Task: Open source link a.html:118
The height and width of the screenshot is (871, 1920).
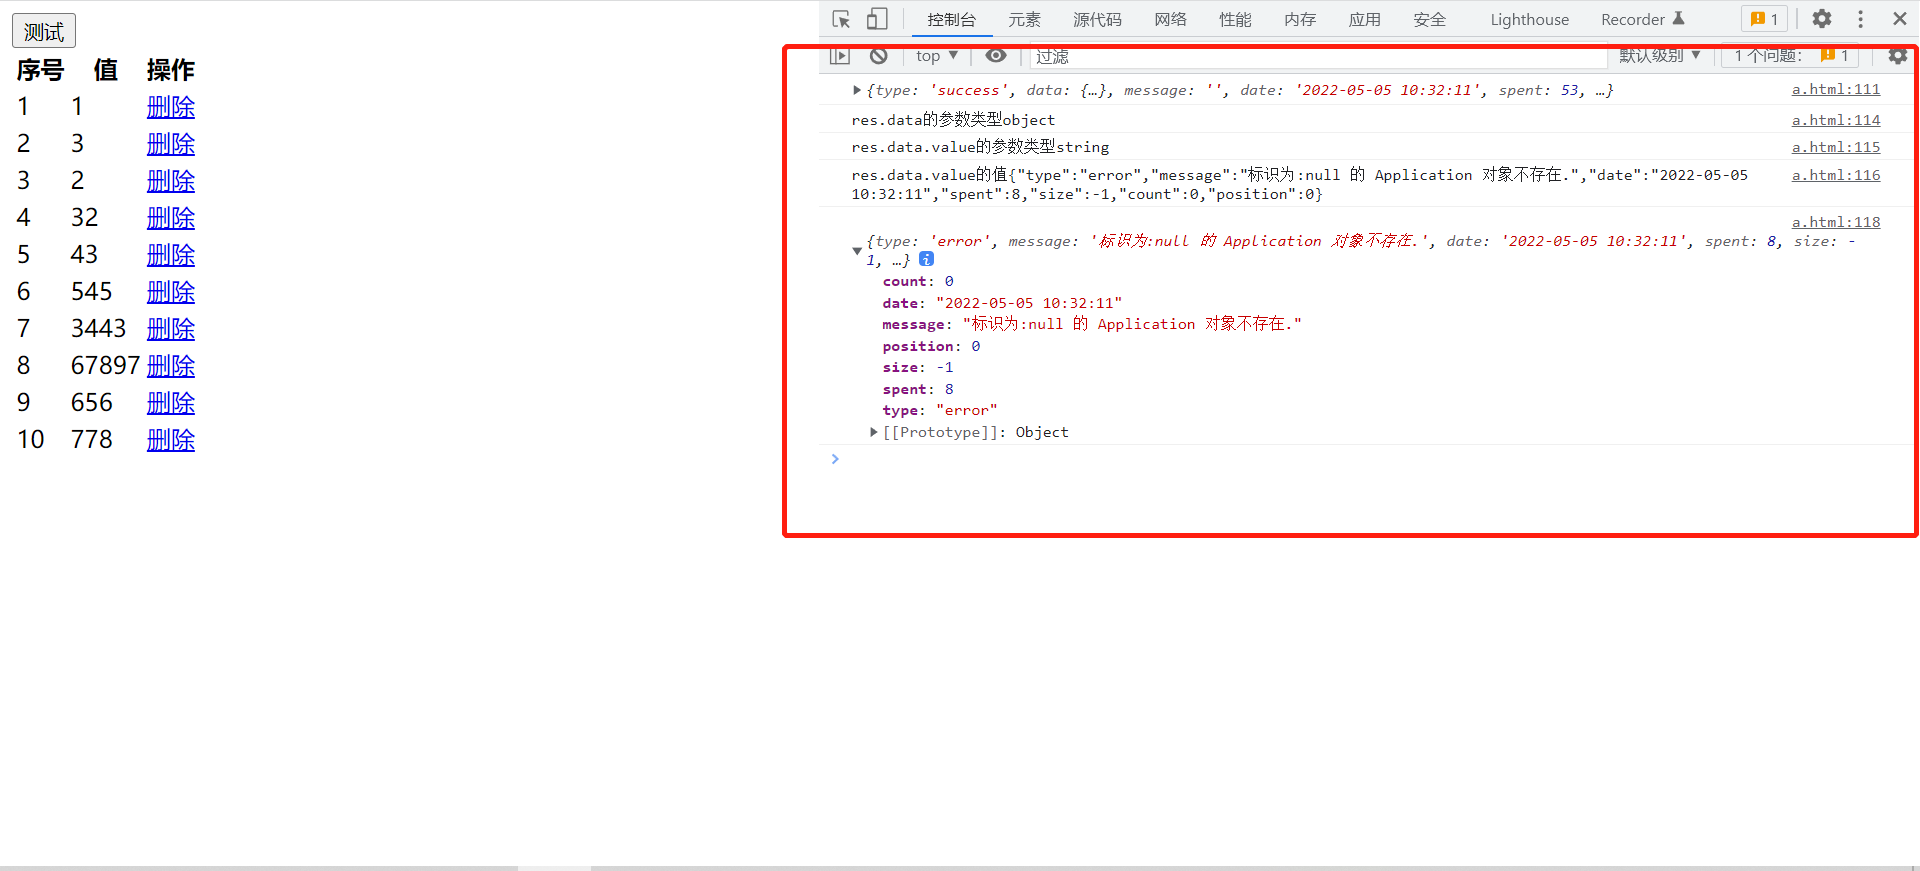Action: pos(1836,222)
